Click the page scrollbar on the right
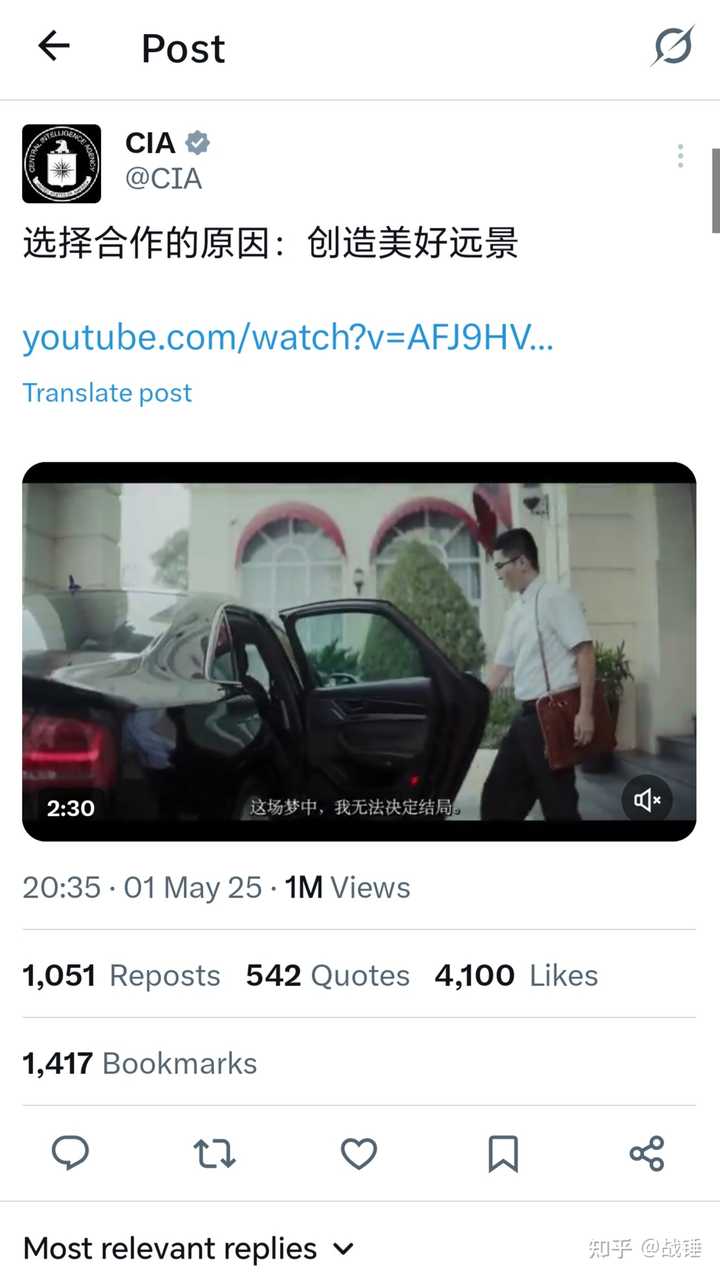The height and width of the screenshot is (1277, 720). click(715, 190)
